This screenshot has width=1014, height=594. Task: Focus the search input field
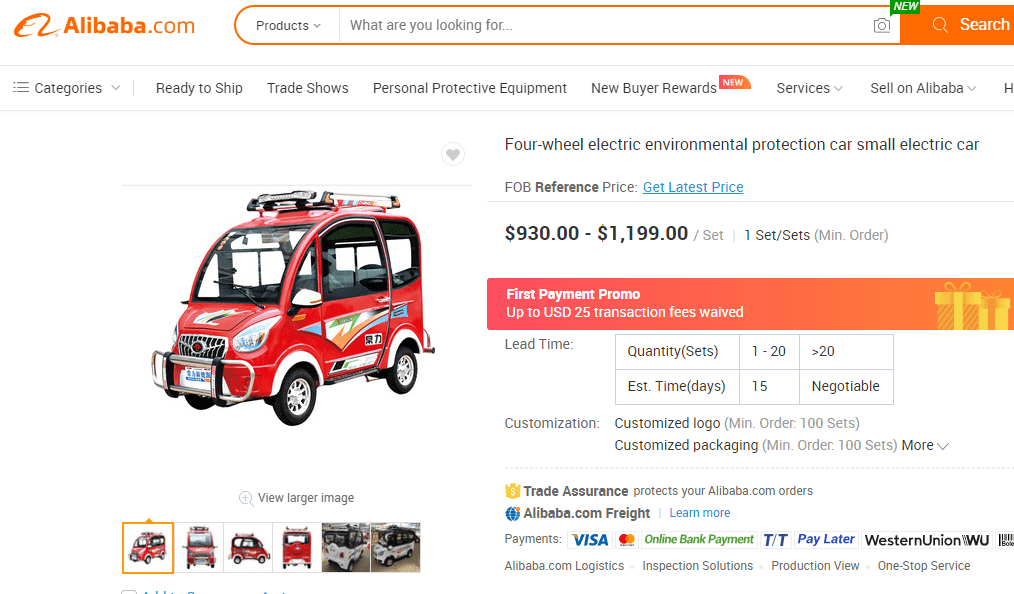600,25
